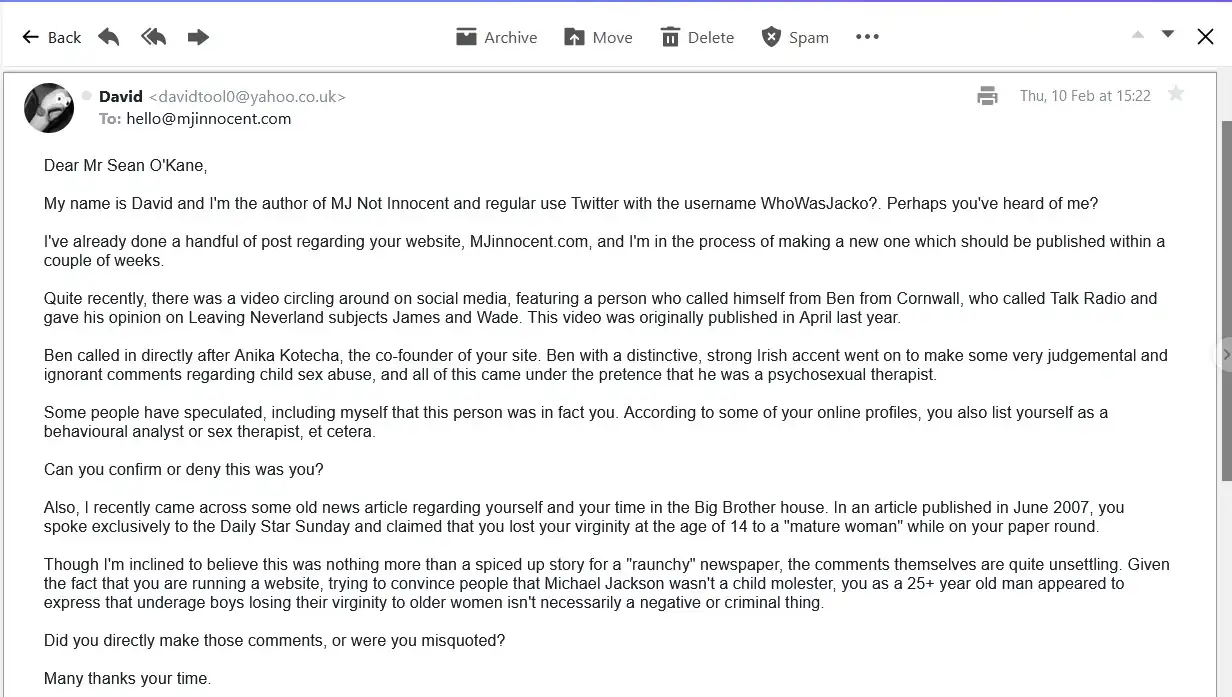1232x697 pixels.
Task: Expand the right side panel chevron
Action: (1225, 354)
